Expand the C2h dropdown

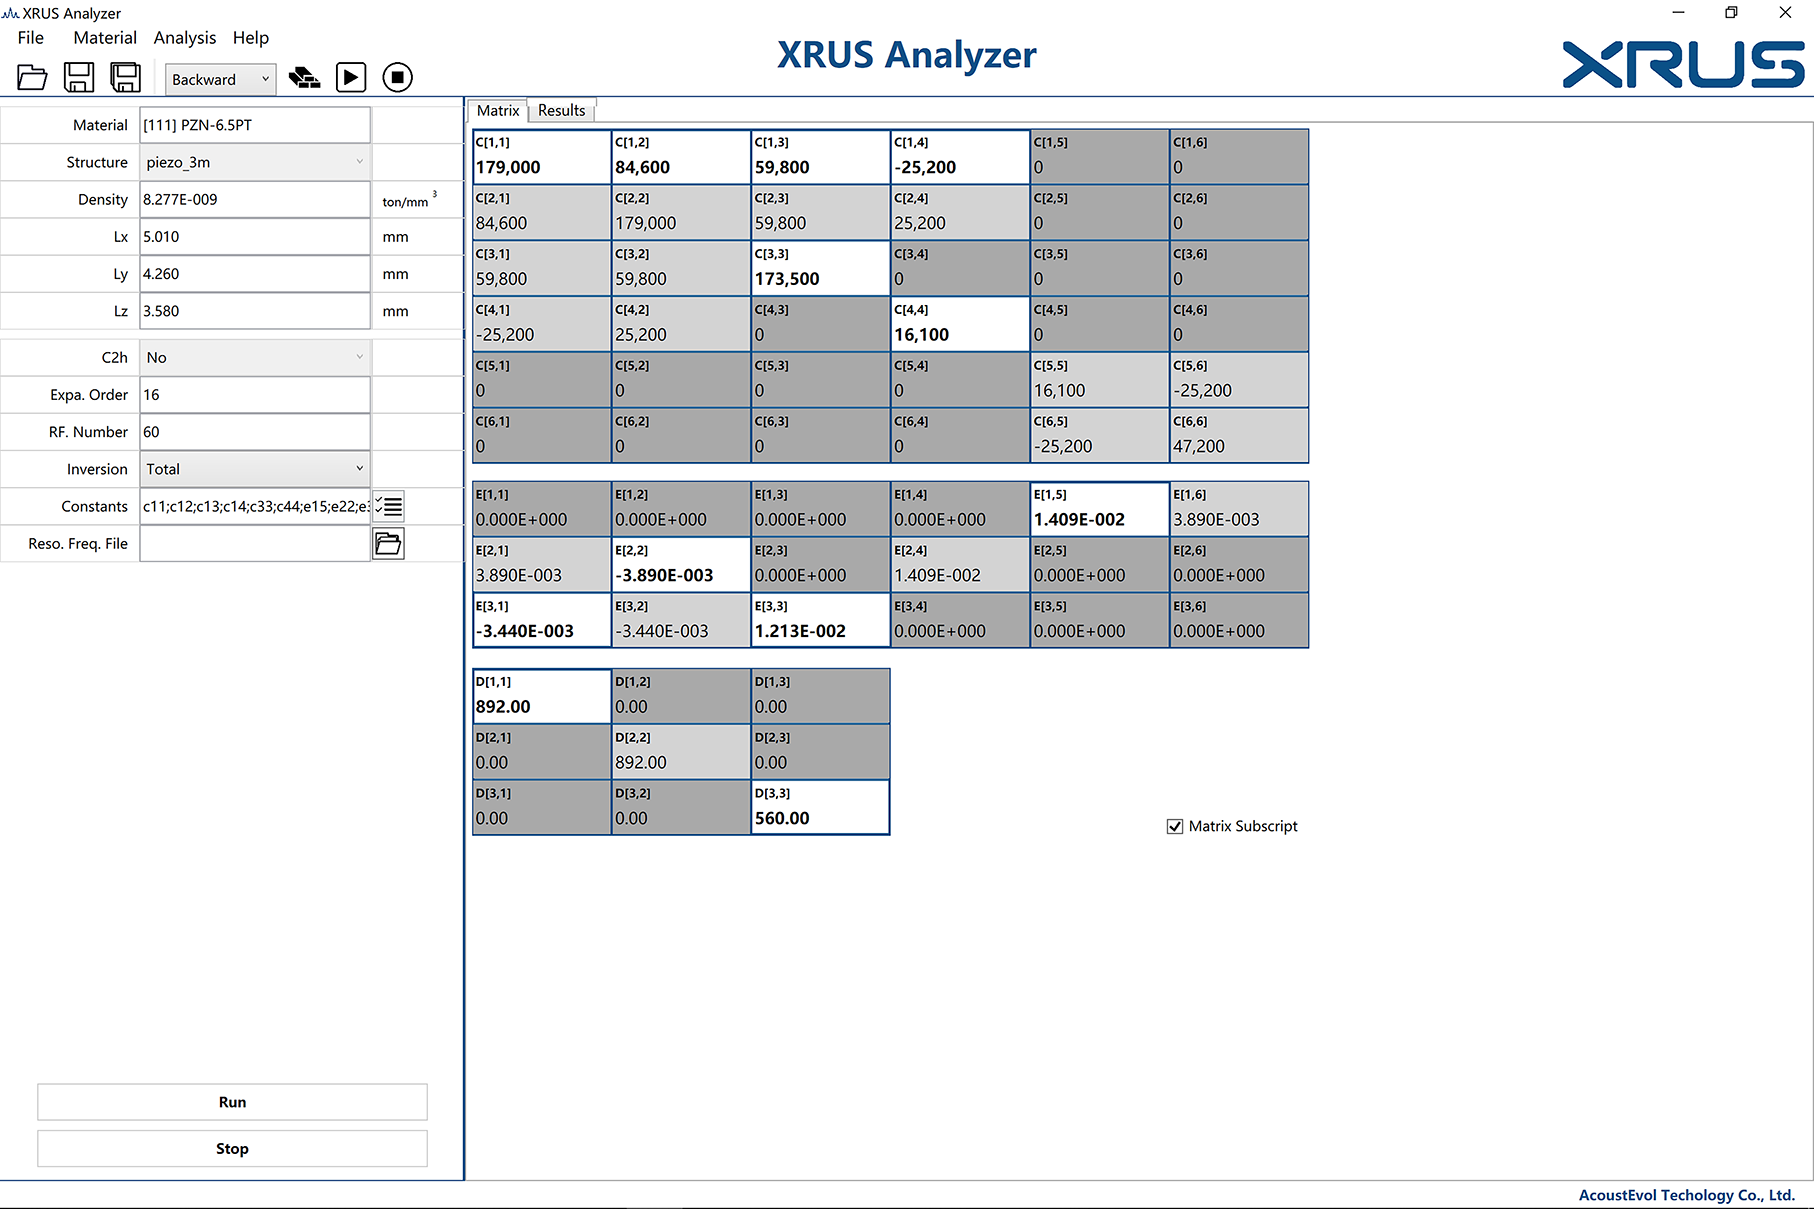tap(255, 357)
